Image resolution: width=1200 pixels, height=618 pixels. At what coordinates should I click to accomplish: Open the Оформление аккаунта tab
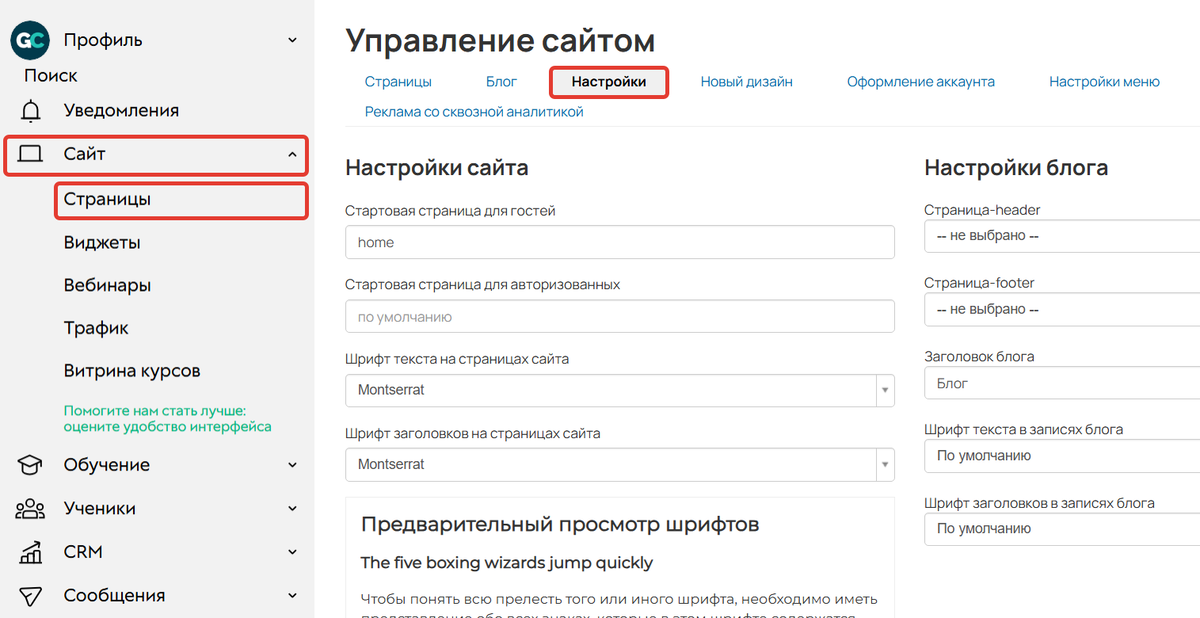pos(921,82)
